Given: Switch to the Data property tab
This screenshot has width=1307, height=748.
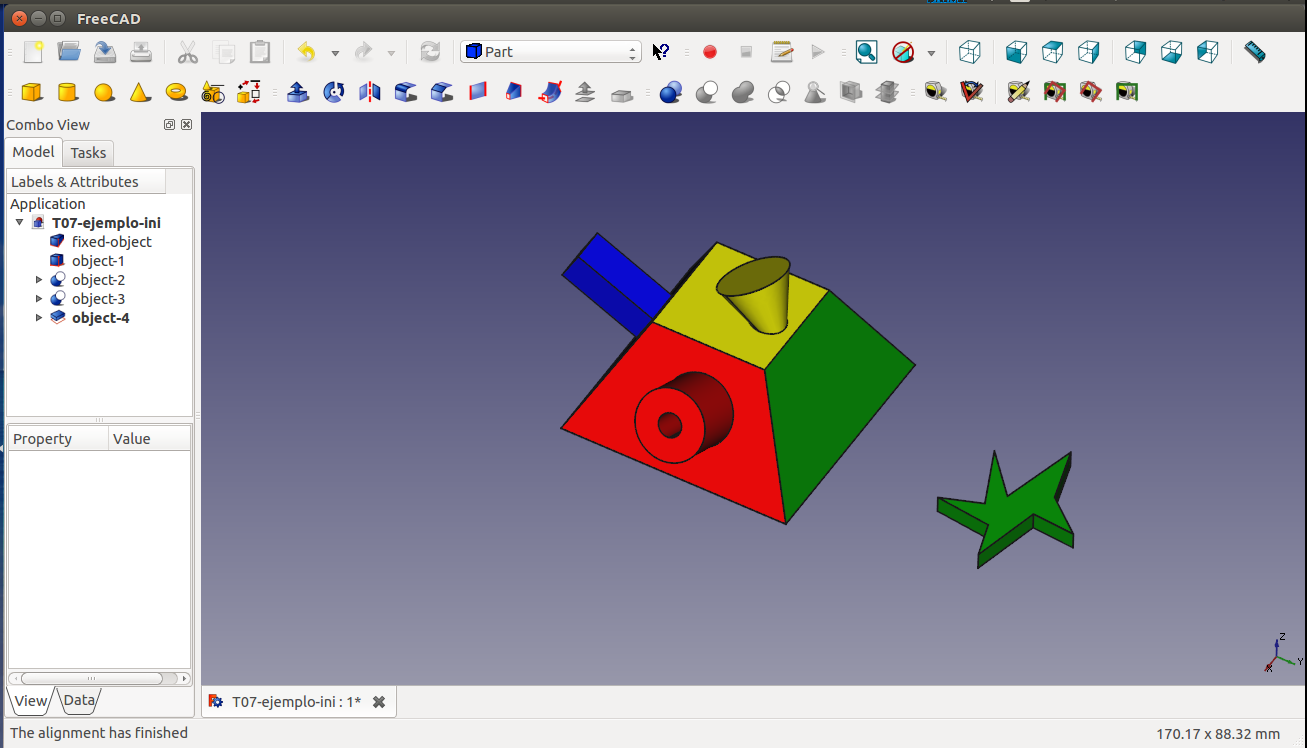Looking at the screenshot, I should (x=79, y=700).
